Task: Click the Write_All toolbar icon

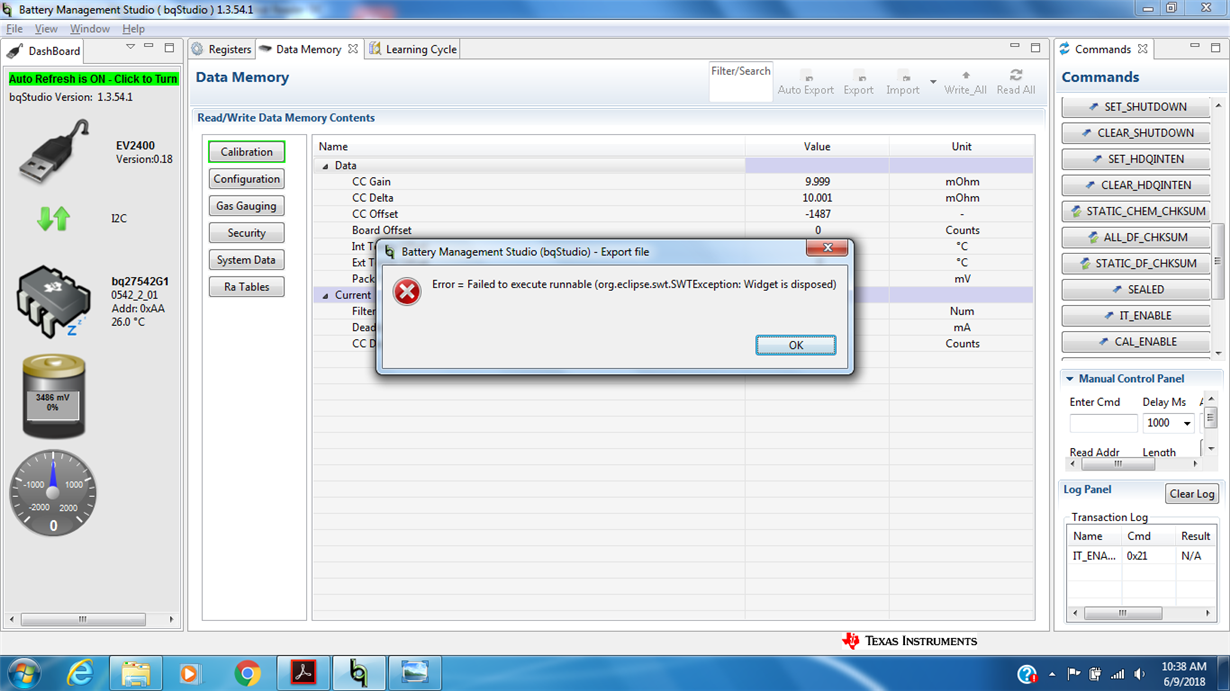Action: [965, 82]
